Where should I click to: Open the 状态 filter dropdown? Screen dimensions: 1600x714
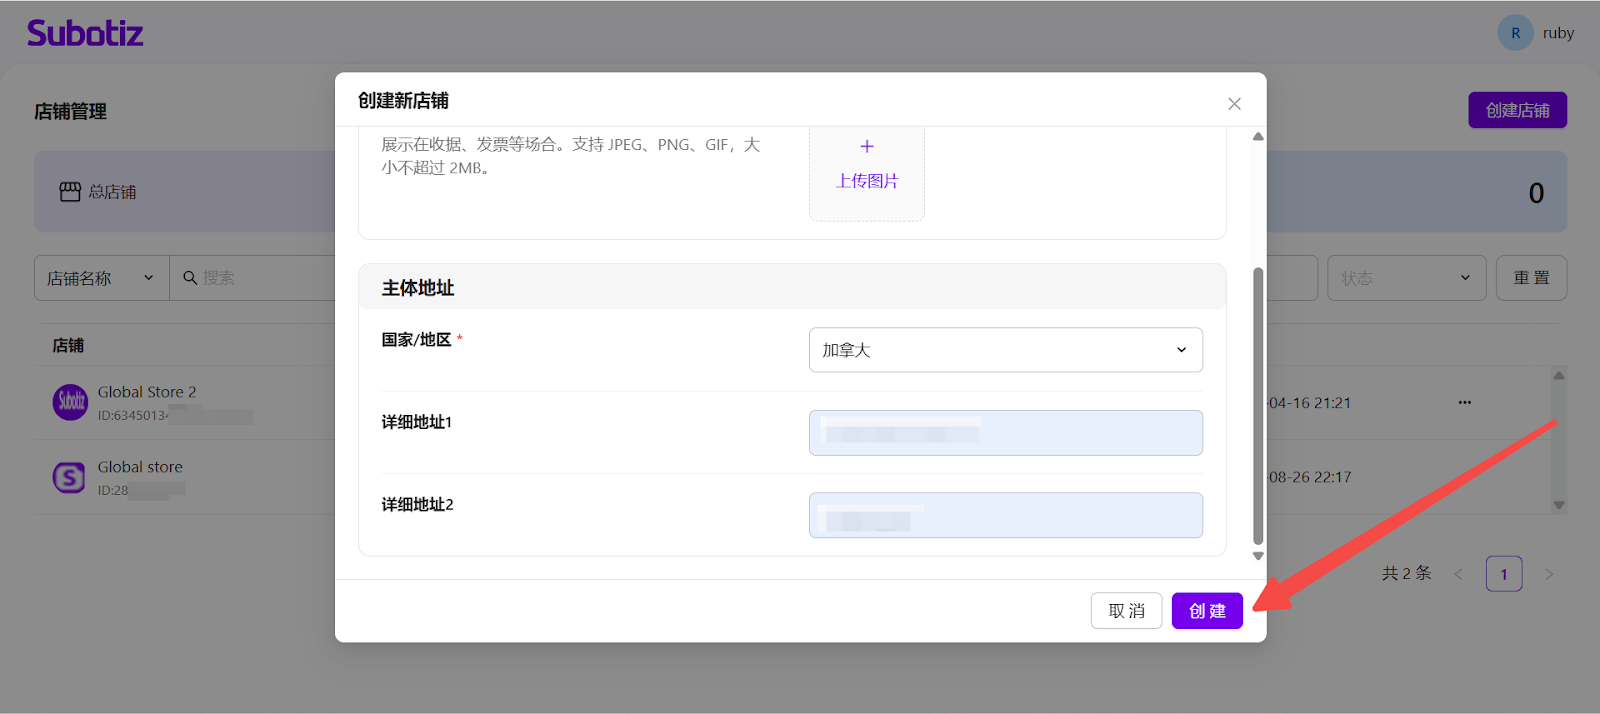point(1405,278)
